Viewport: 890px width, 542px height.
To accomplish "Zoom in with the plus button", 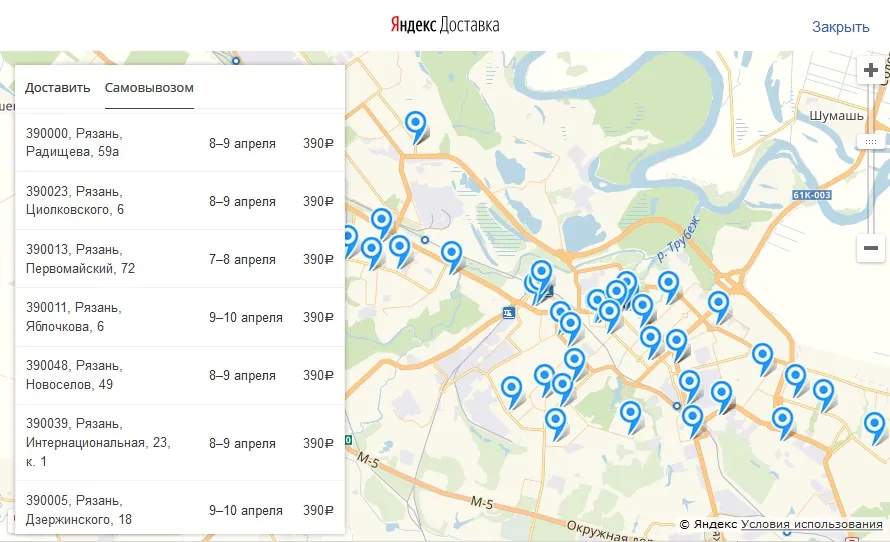I will pos(870,71).
